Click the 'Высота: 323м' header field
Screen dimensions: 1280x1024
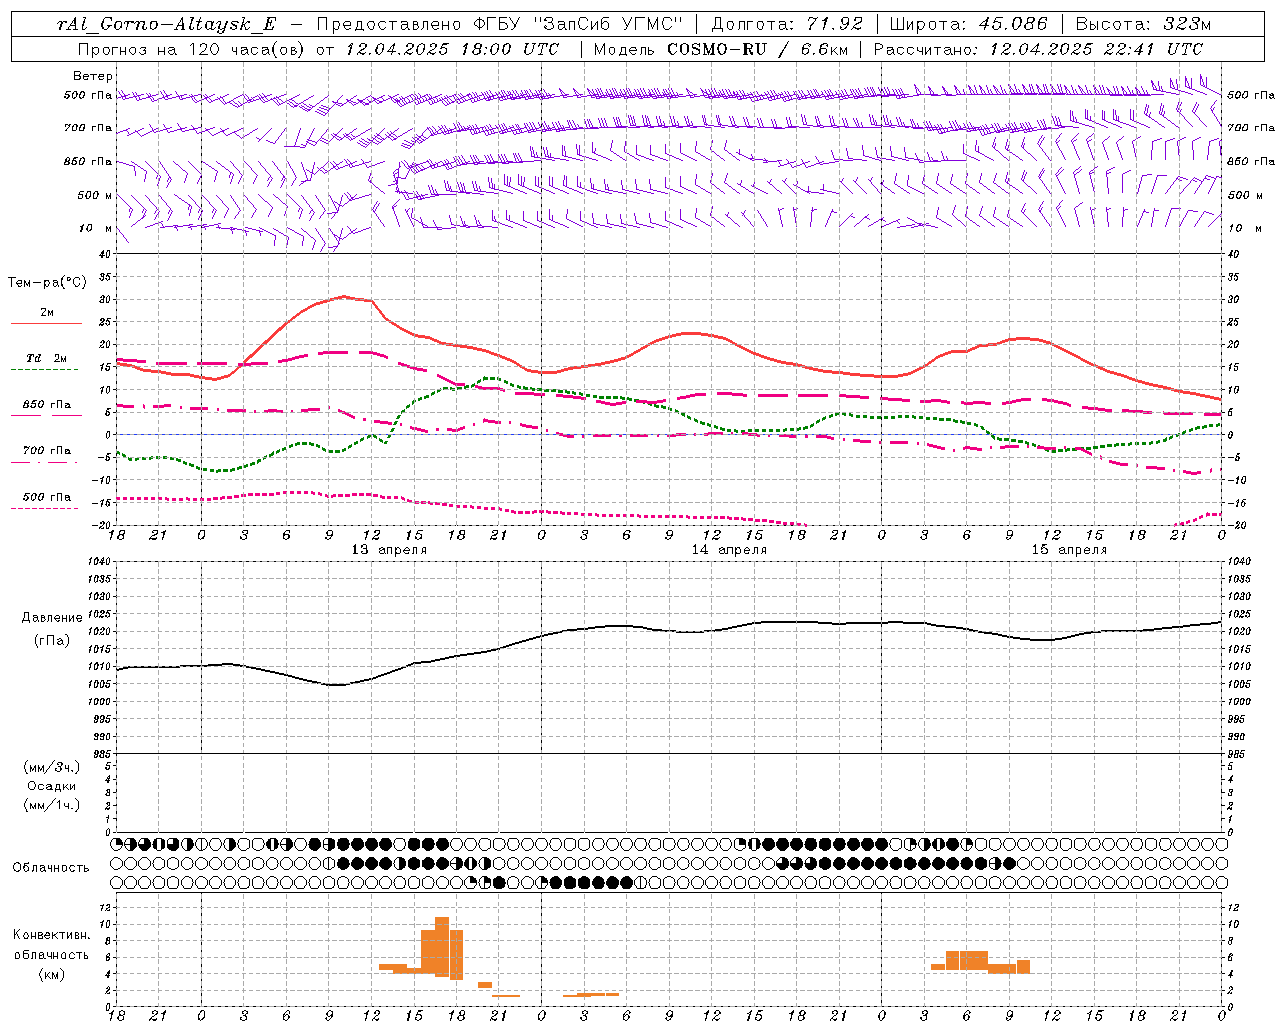(x=1143, y=24)
